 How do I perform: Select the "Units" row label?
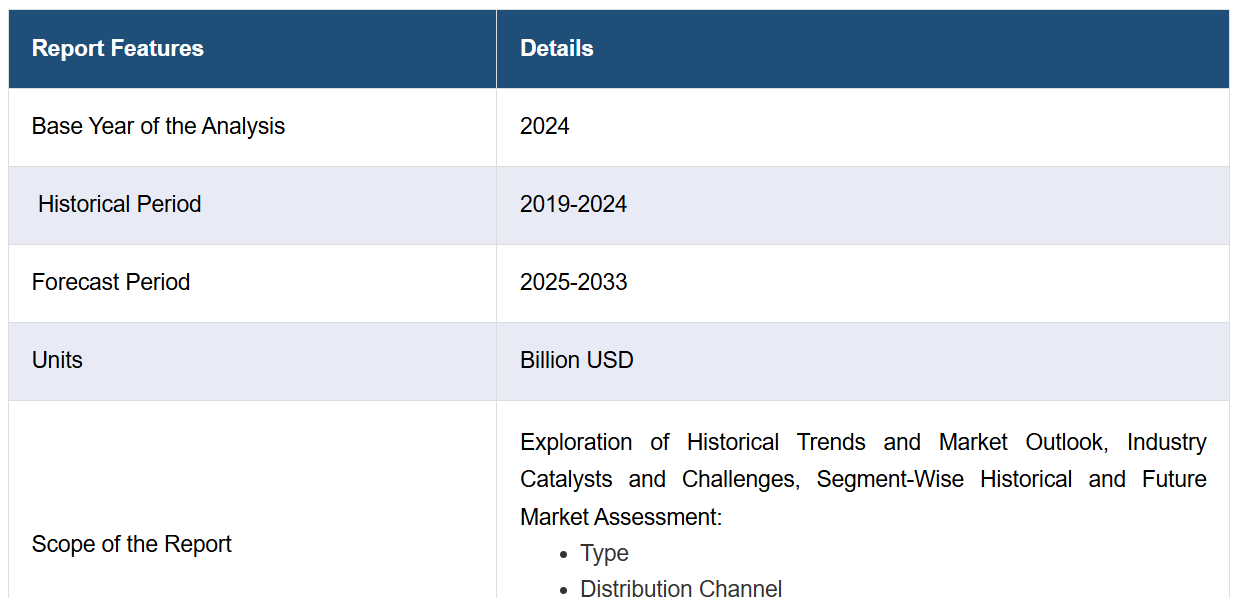(x=57, y=360)
